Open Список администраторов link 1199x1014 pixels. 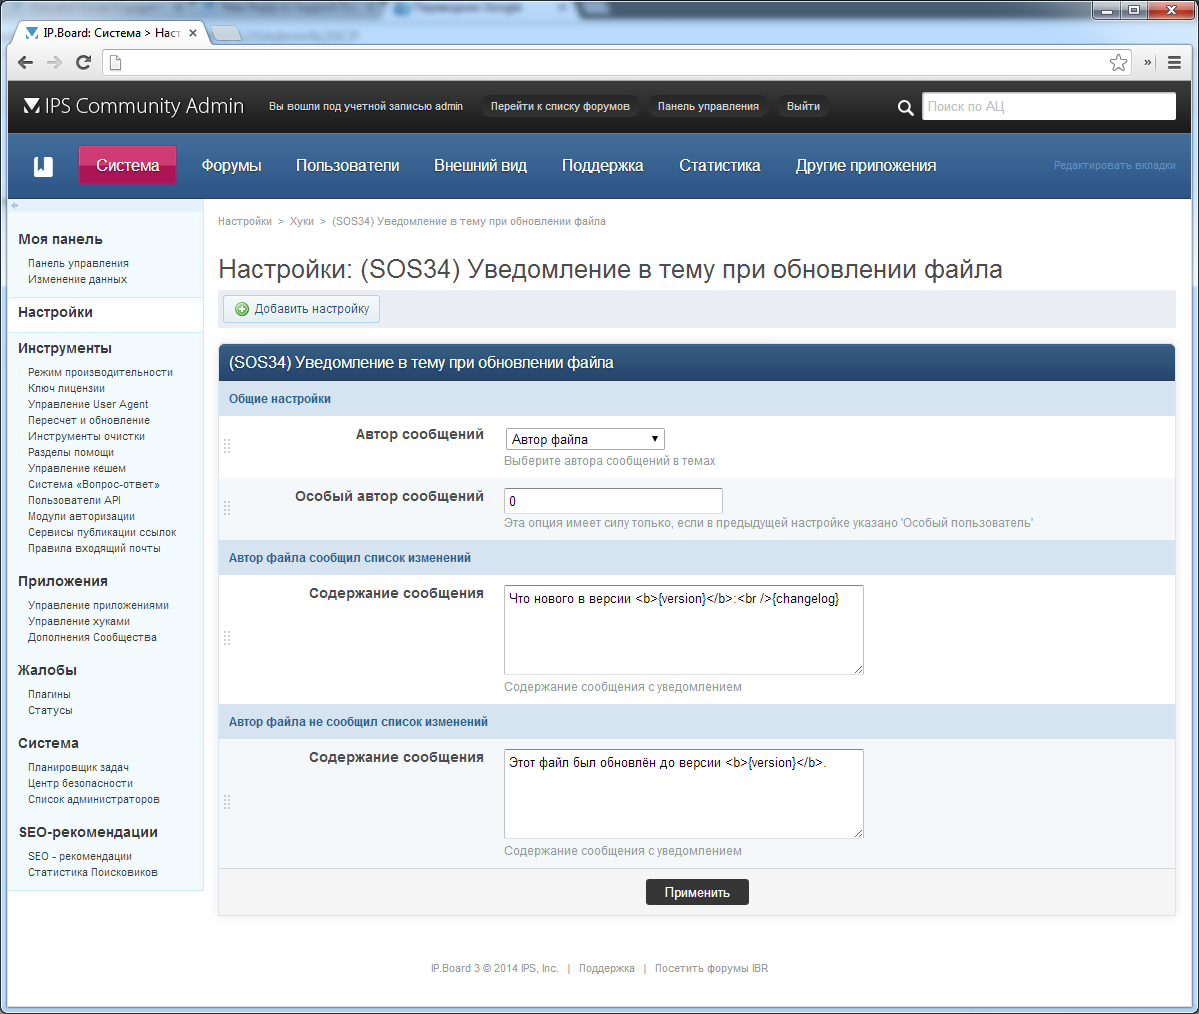pyautogui.click(x=93, y=800)
